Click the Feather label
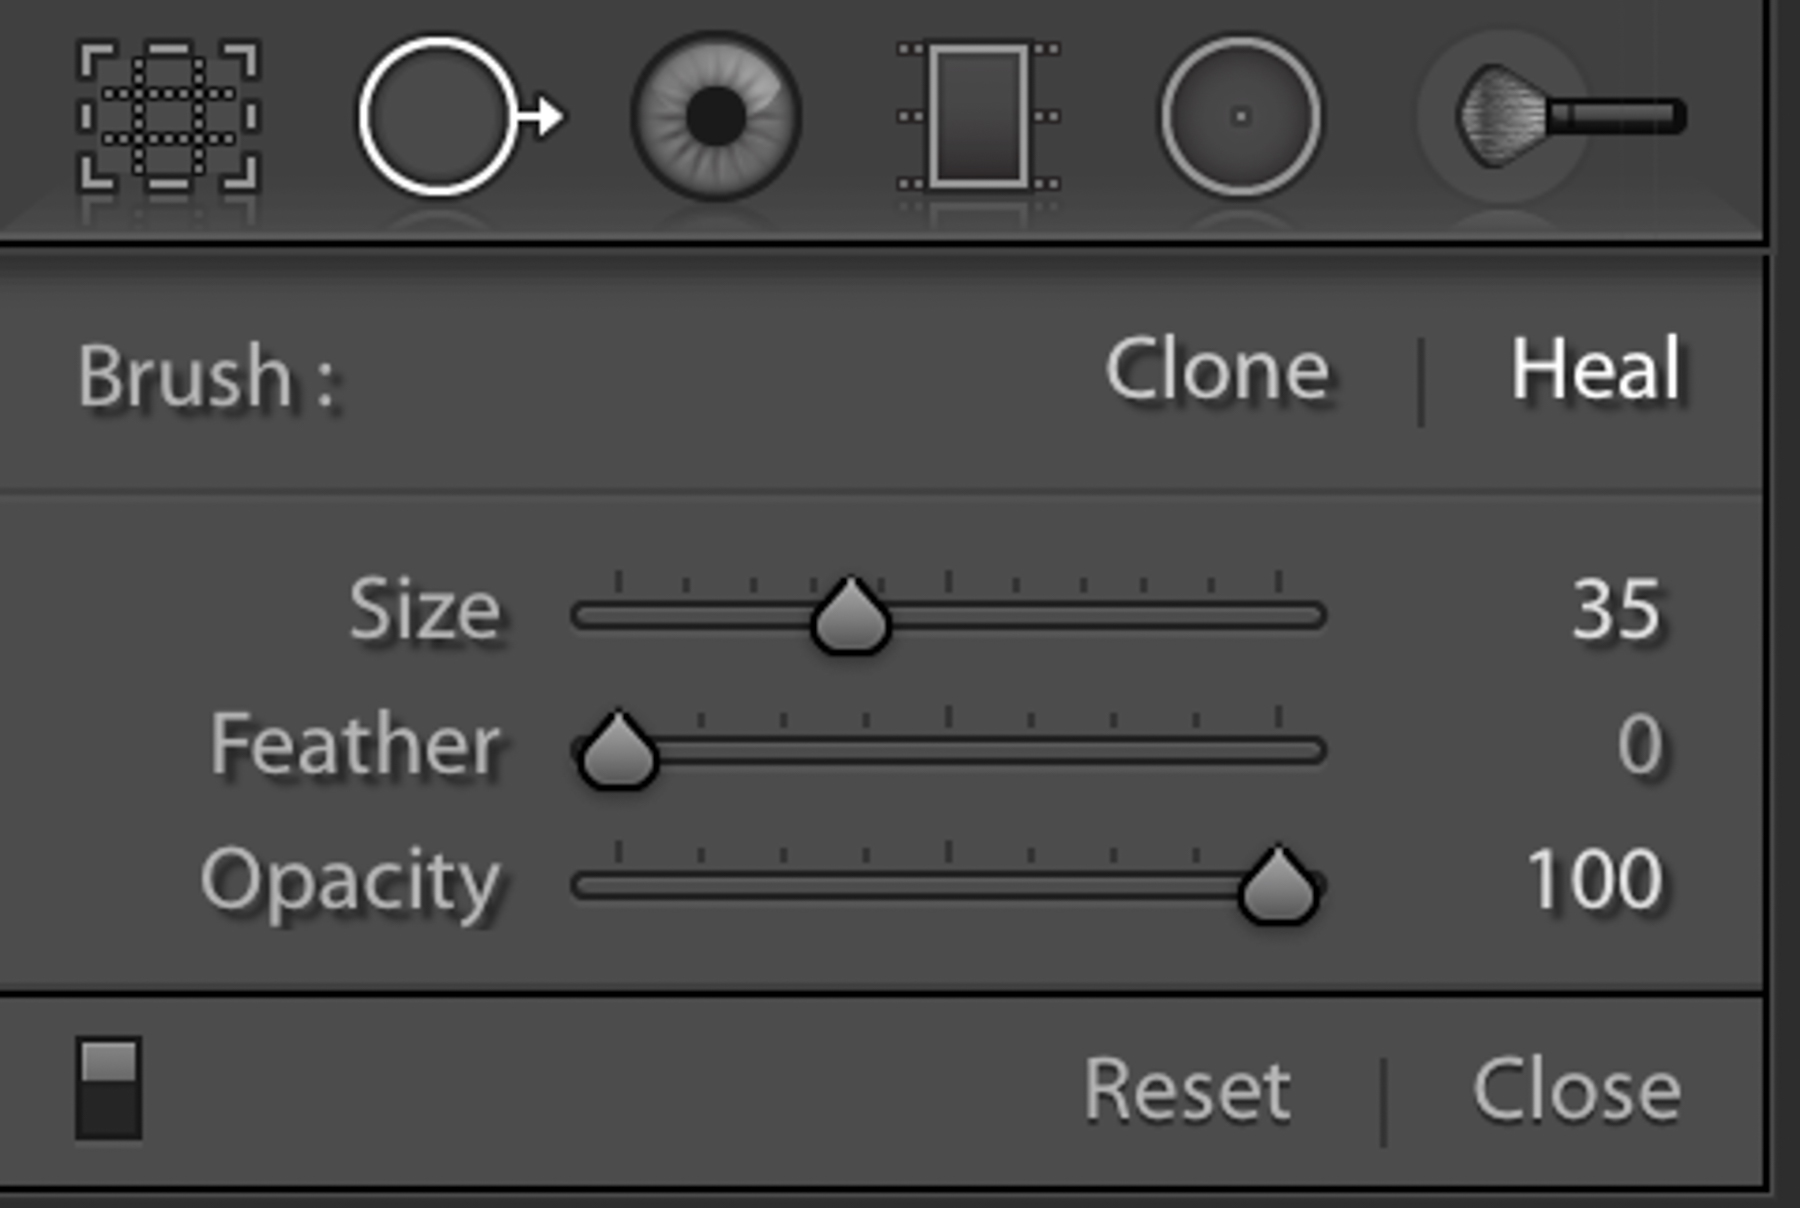1800x1208 pixels. (x=355, y=744)
